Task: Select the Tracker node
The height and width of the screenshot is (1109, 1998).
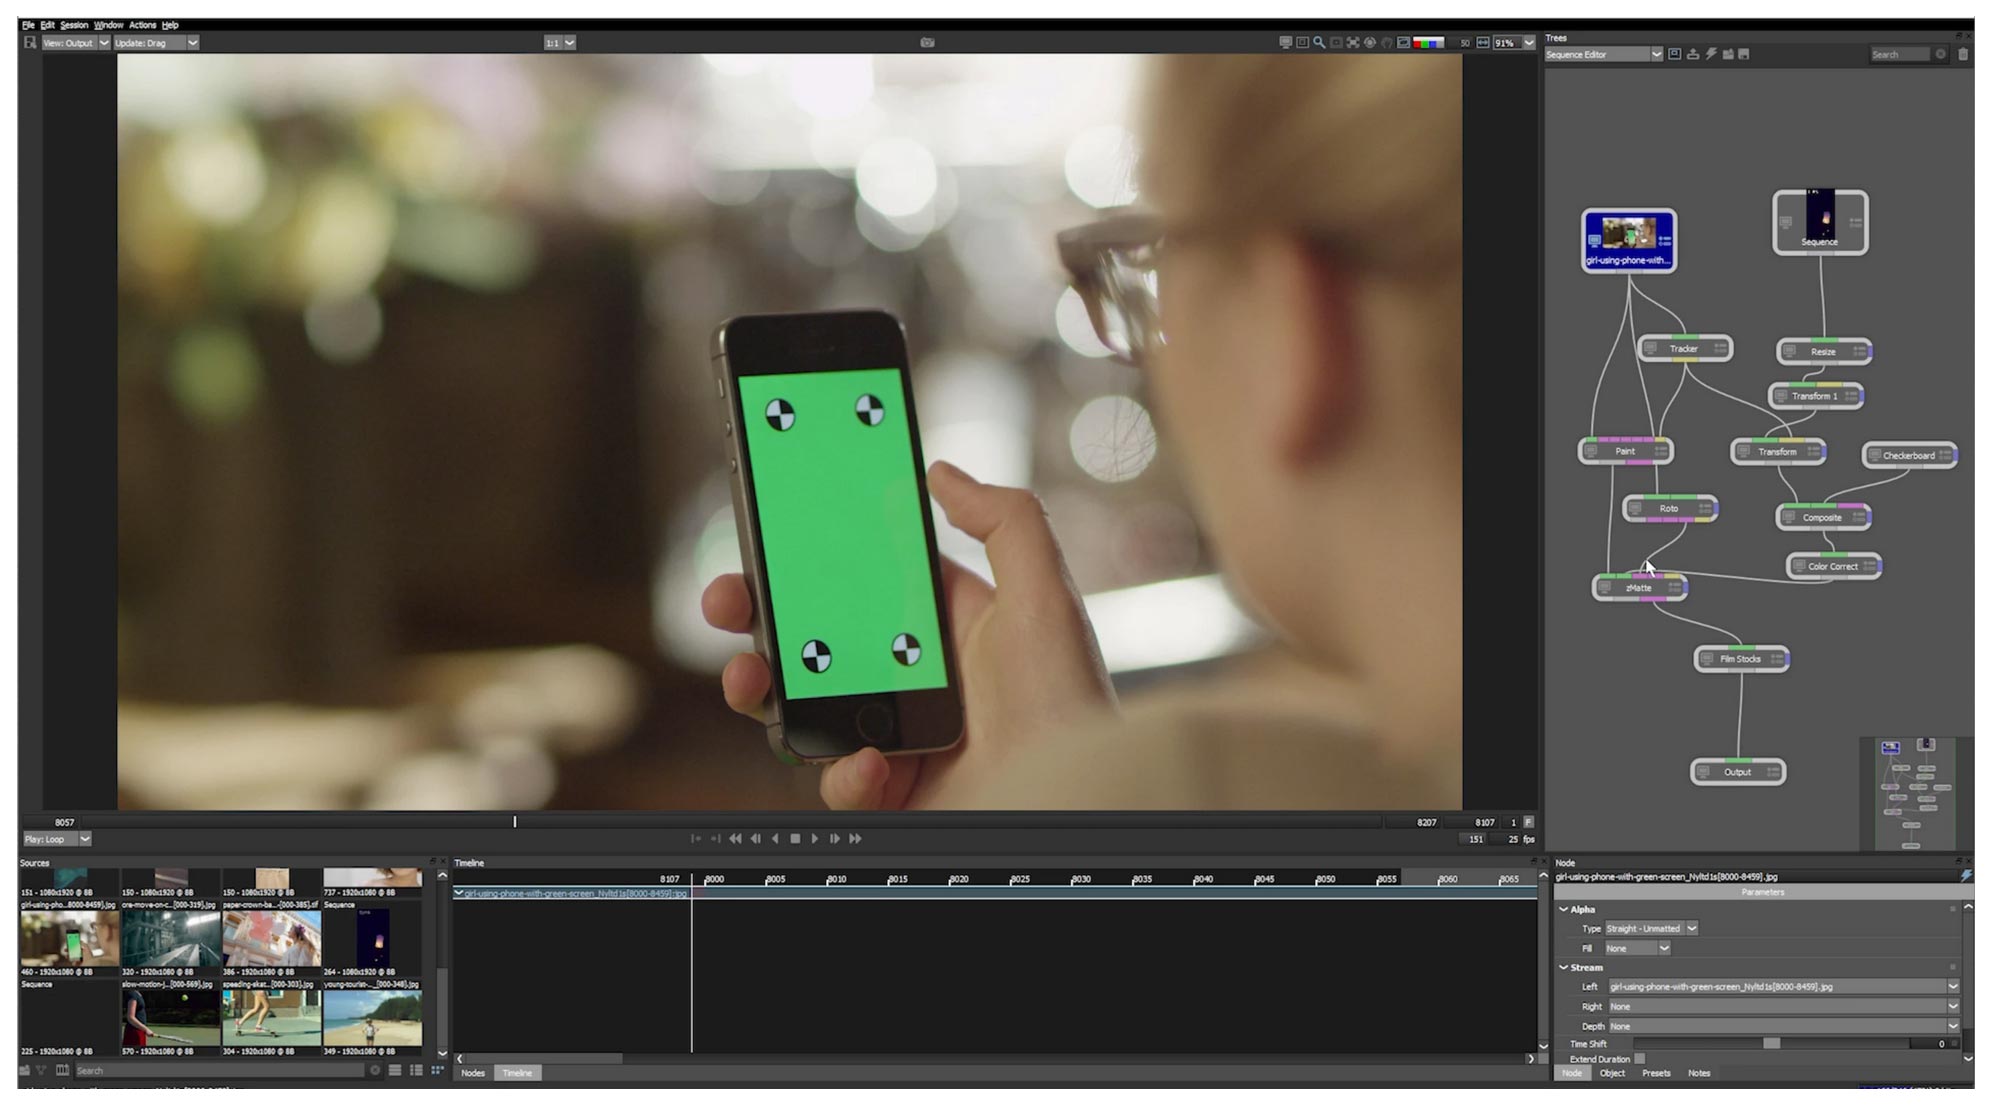Action: coord(1684,349)
